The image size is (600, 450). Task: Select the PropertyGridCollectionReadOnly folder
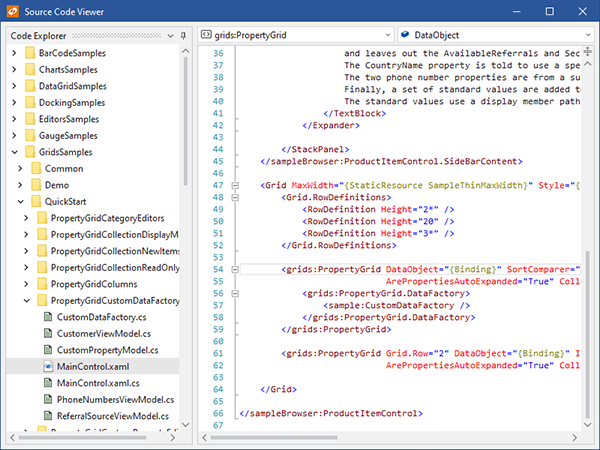pyautogui.click(x=115, y=267)
